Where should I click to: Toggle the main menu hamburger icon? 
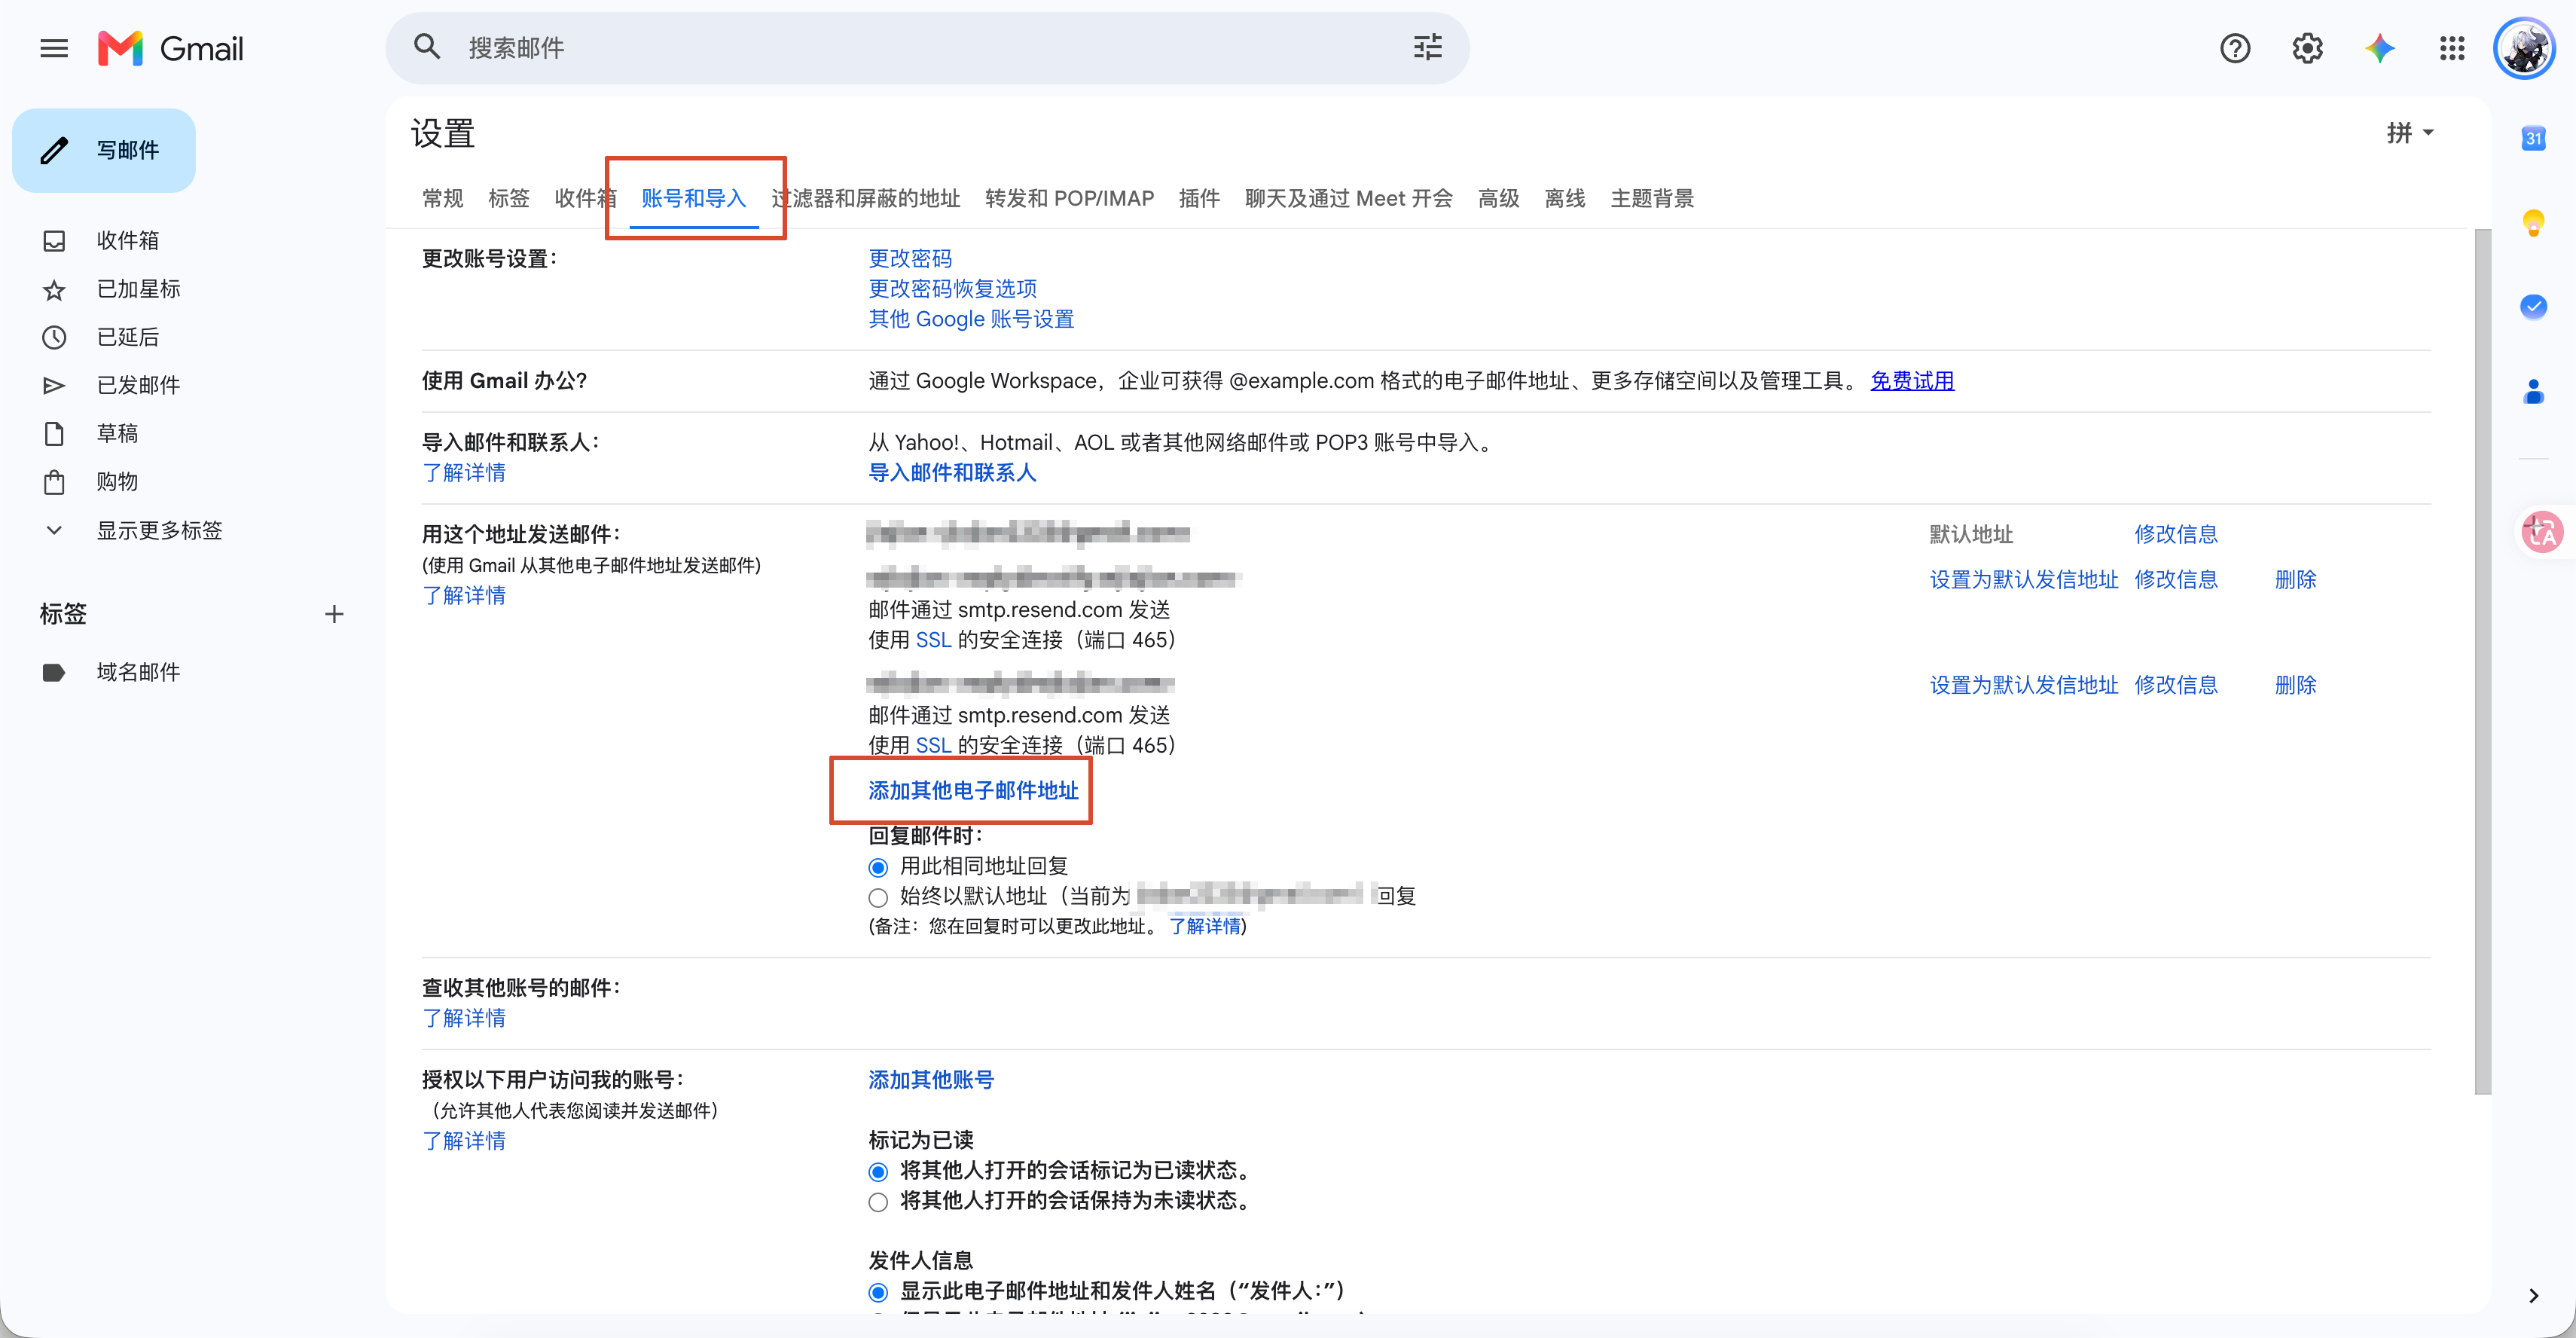(54, 48)
